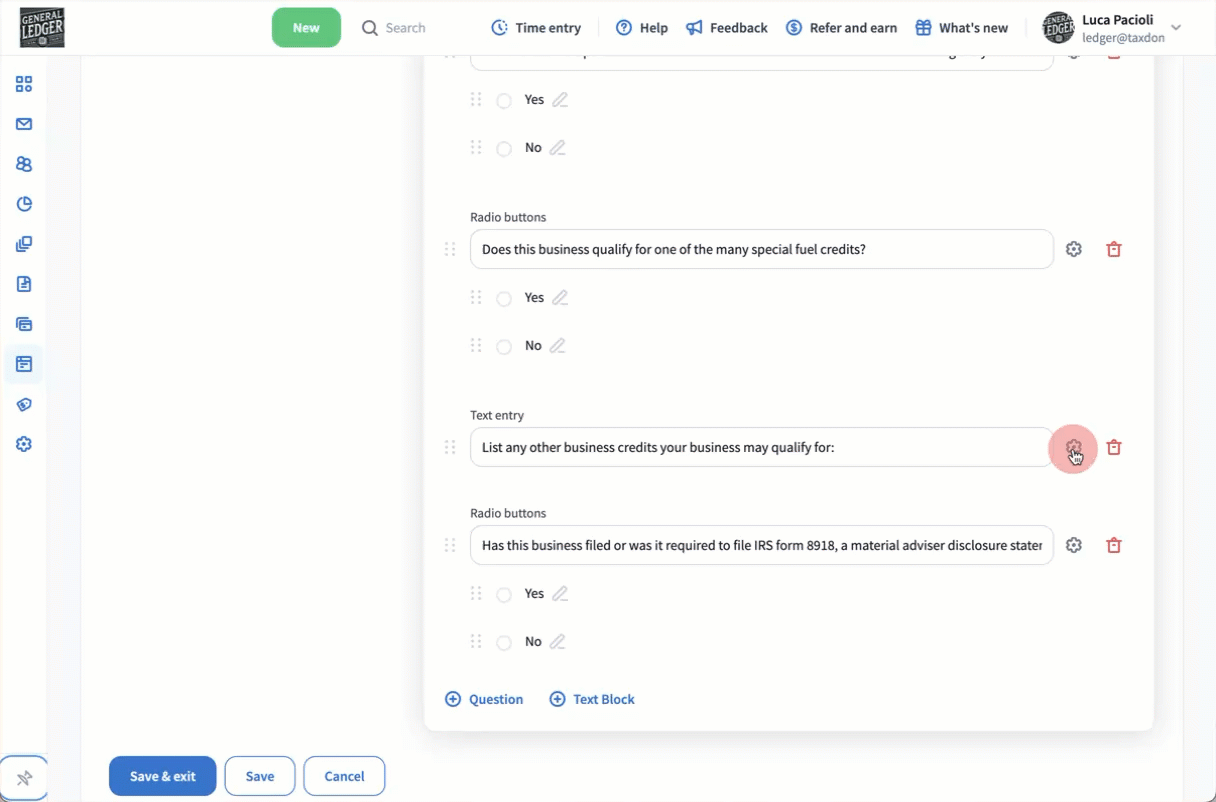Open settings gear for IRS form 8918 question
Screen dimensions: 1216x802
pos(1073,546)
